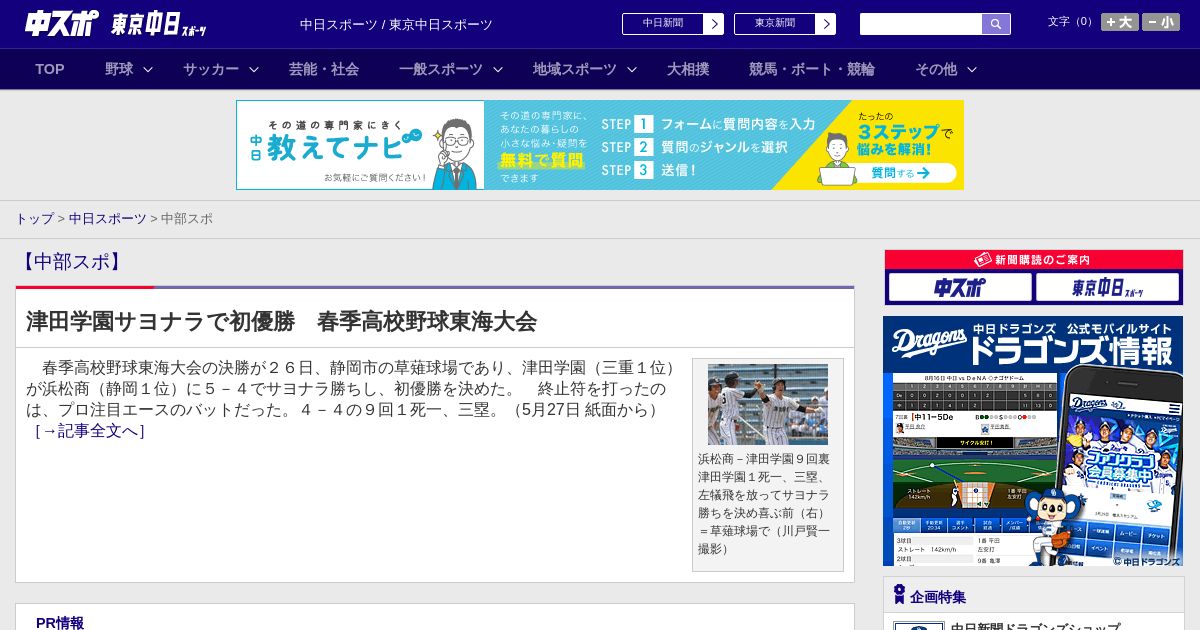1200x630 pixels.
Task: Open the 中日新聞 link button
Action: click(663, 24)
